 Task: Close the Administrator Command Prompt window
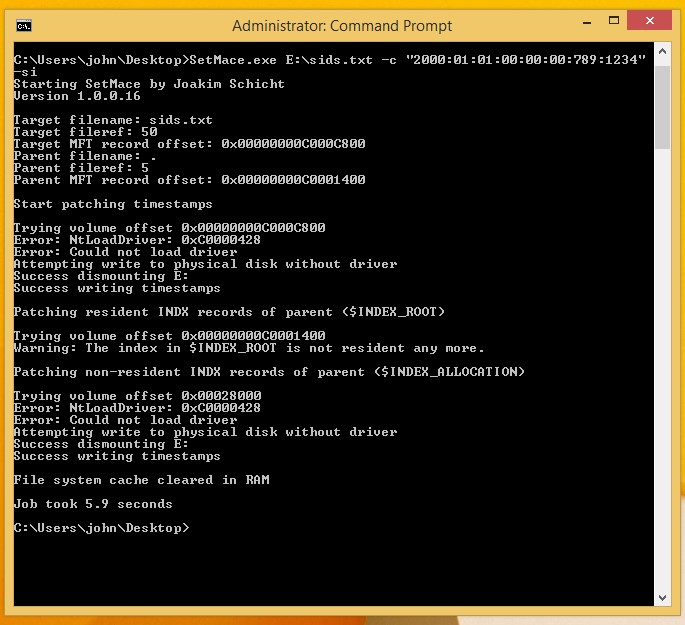(x=650, y=21)
